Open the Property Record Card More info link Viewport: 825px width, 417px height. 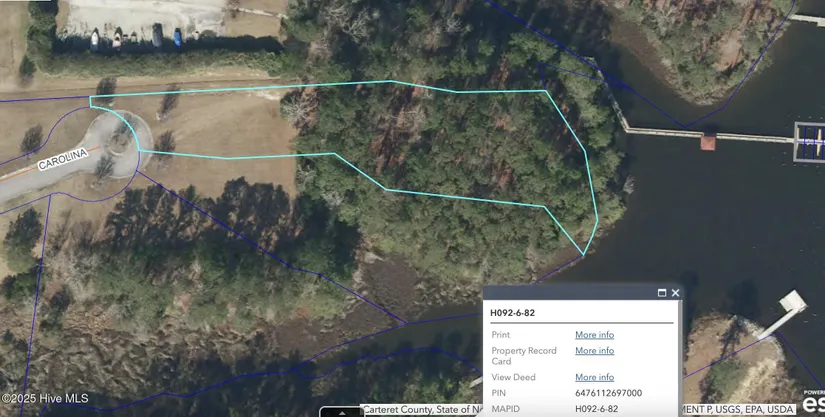[x=595, y=350]
